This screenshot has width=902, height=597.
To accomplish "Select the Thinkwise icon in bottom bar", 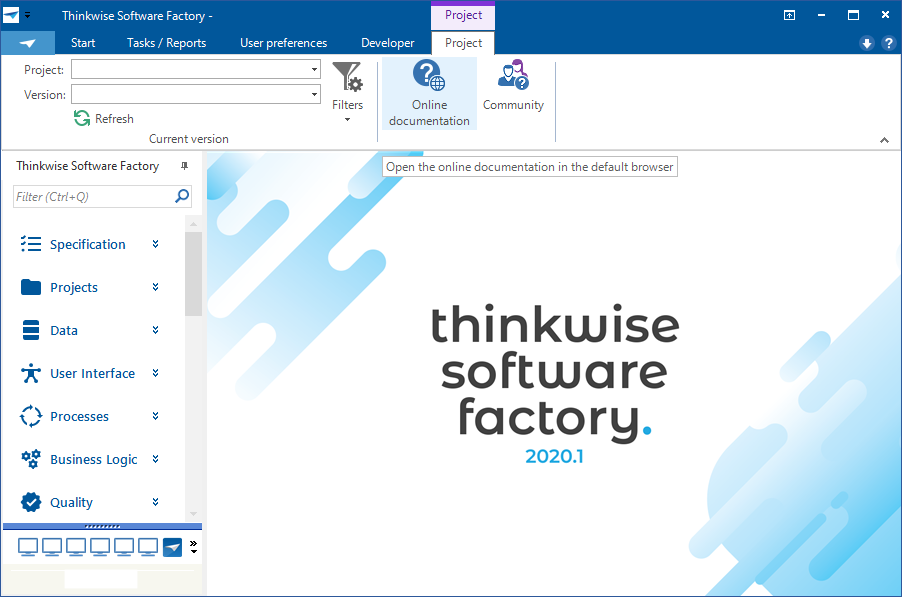I will tap(172, 547).
